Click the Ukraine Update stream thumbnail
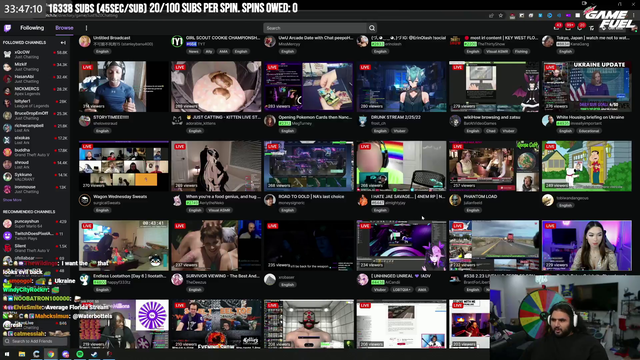The width and height of the screenshot is (640, 360). tap(587, 87)
